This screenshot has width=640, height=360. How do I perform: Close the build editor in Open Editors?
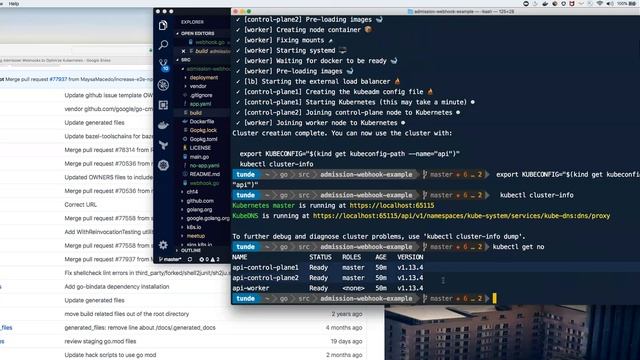point(183,51)
